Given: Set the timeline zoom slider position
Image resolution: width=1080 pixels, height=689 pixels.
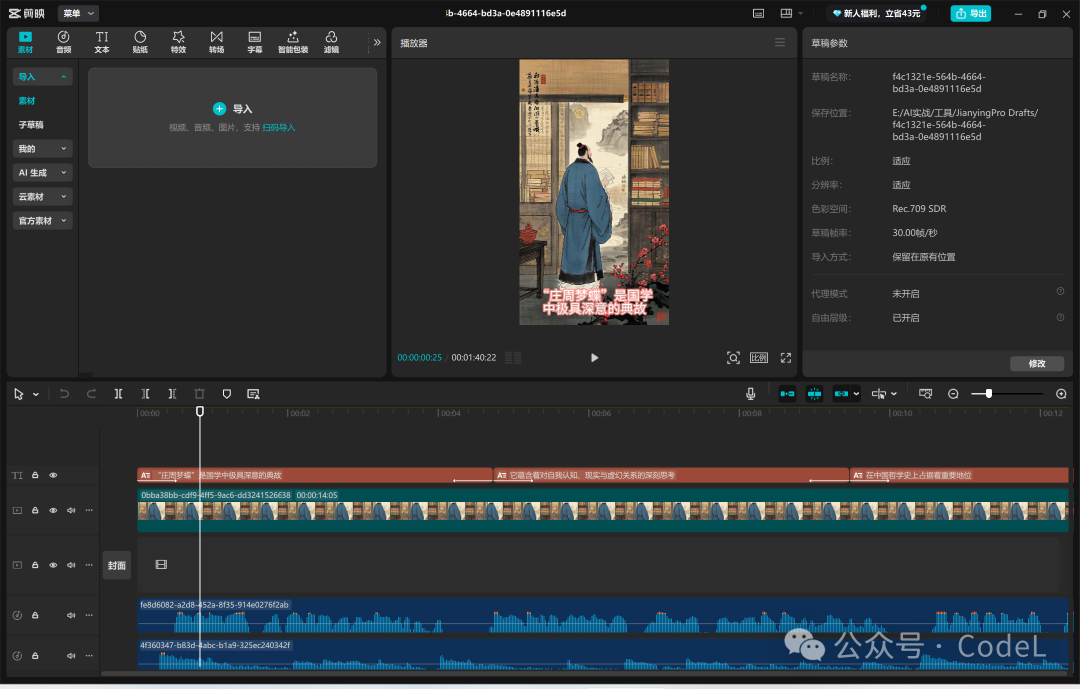Looking at the screenshot, I should click(x=989, y=394).
